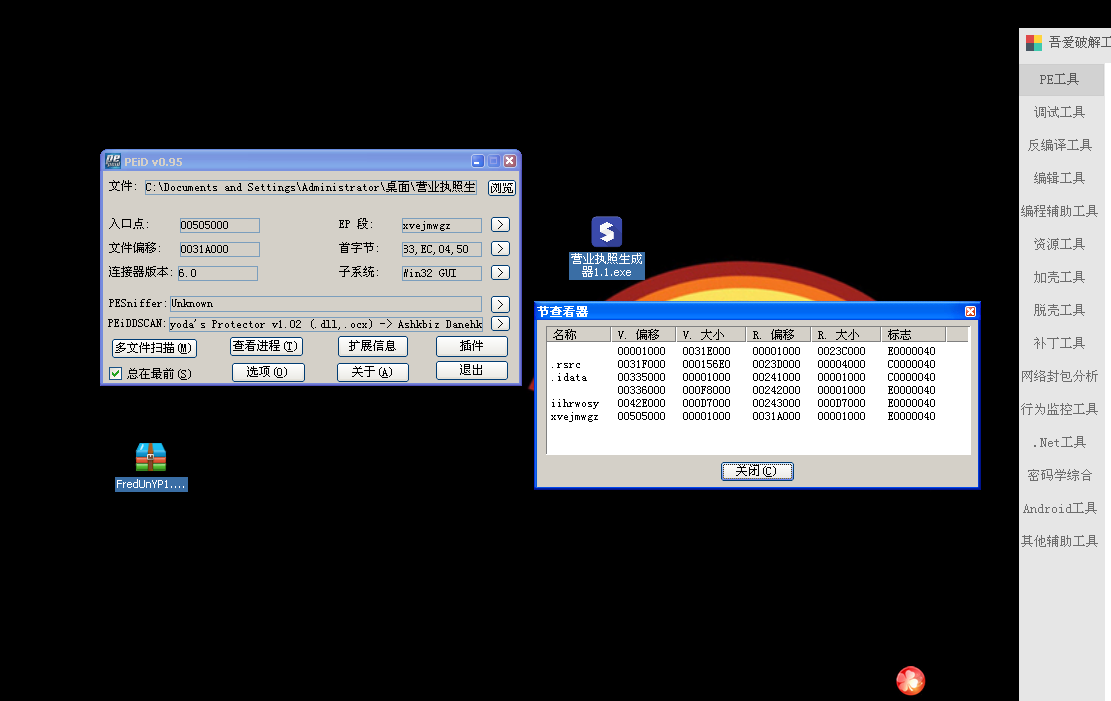This screenshot has width=1111, height=701.
Task: Open the 行为监控工具 category
Action: point(1060,409)
